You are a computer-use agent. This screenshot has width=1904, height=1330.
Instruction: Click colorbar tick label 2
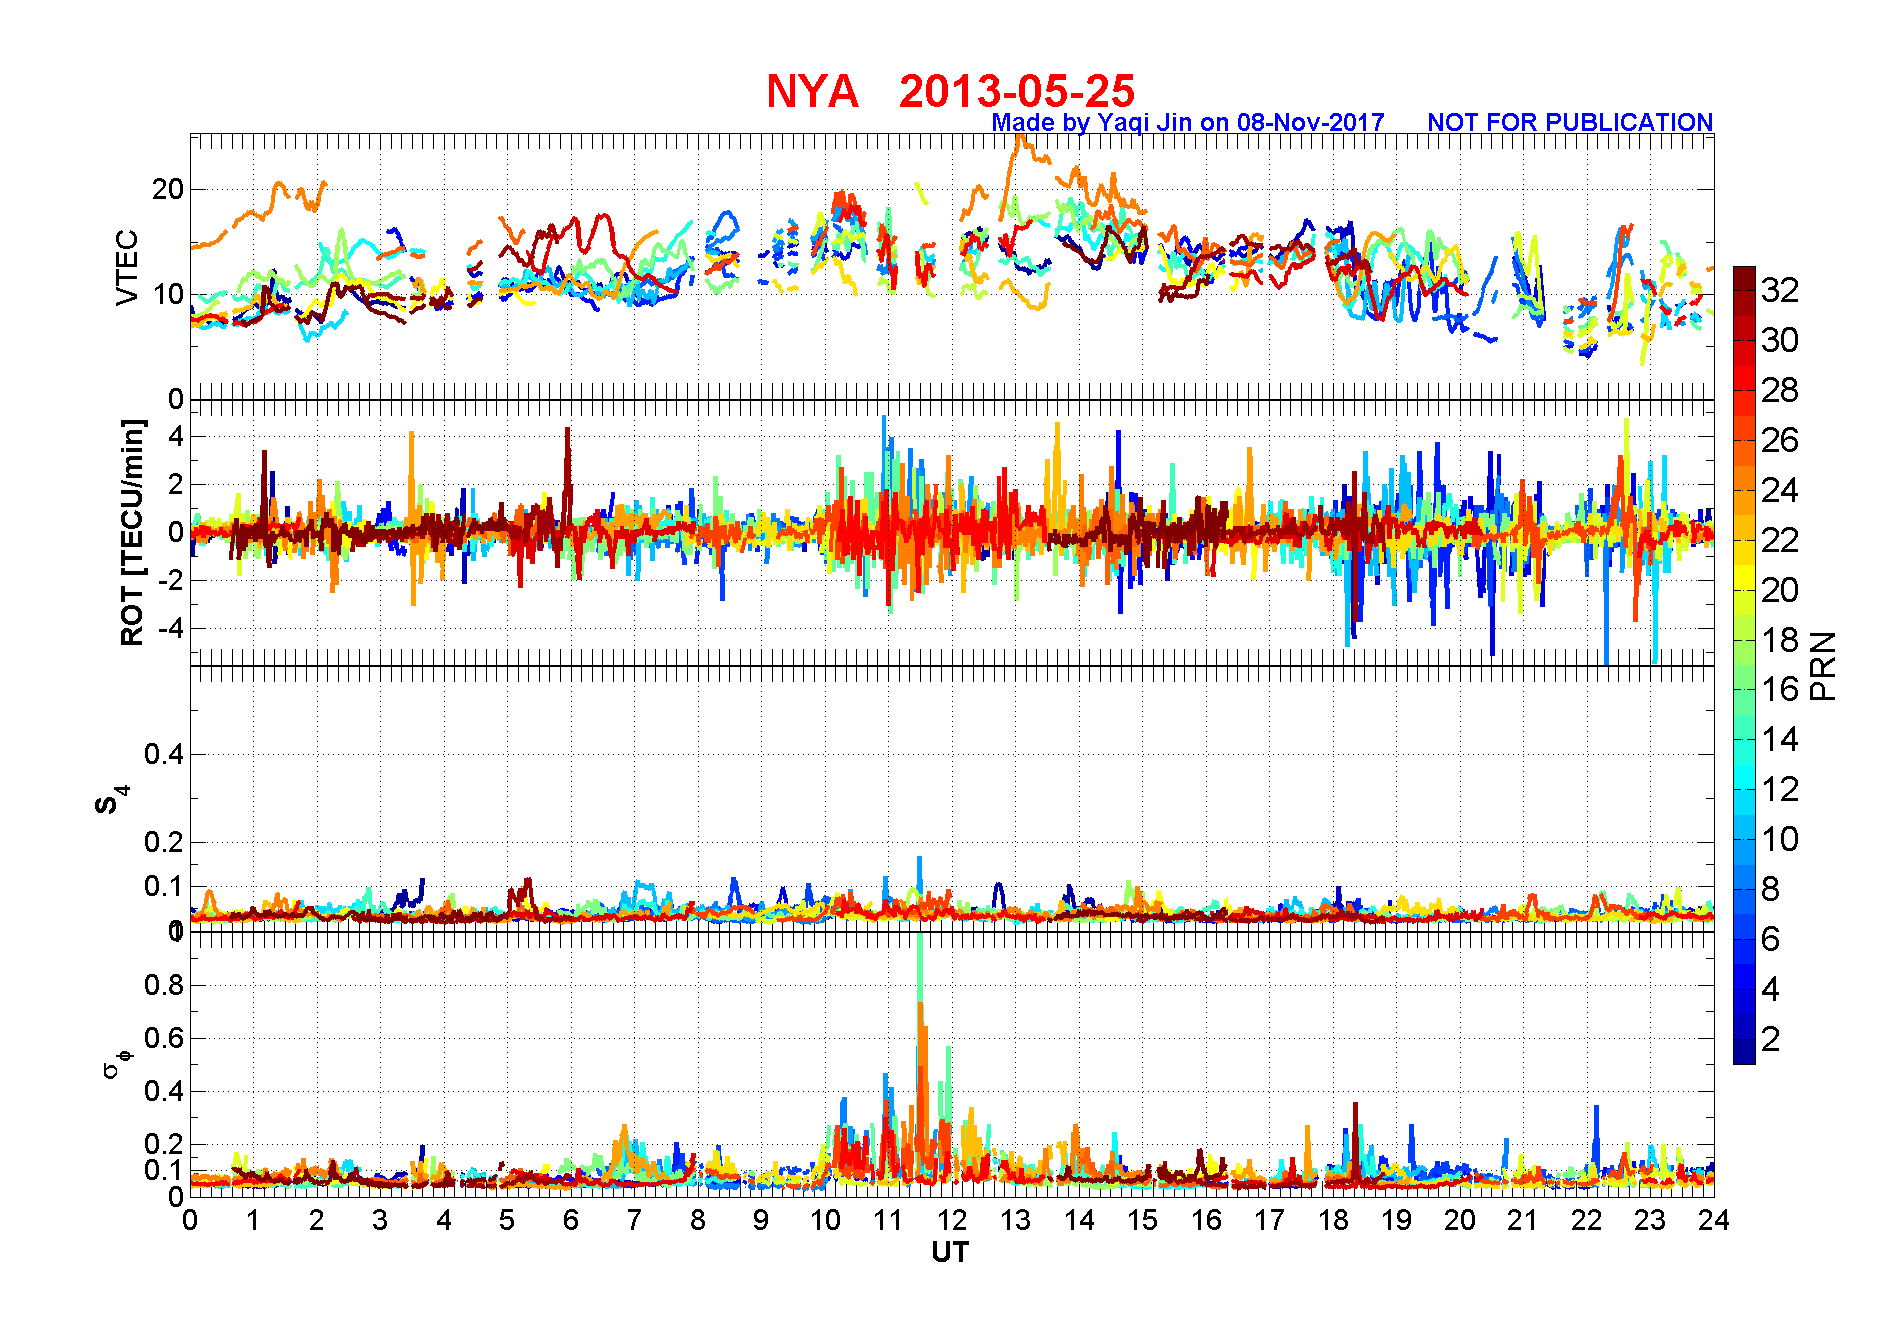pos(1770,1039)
